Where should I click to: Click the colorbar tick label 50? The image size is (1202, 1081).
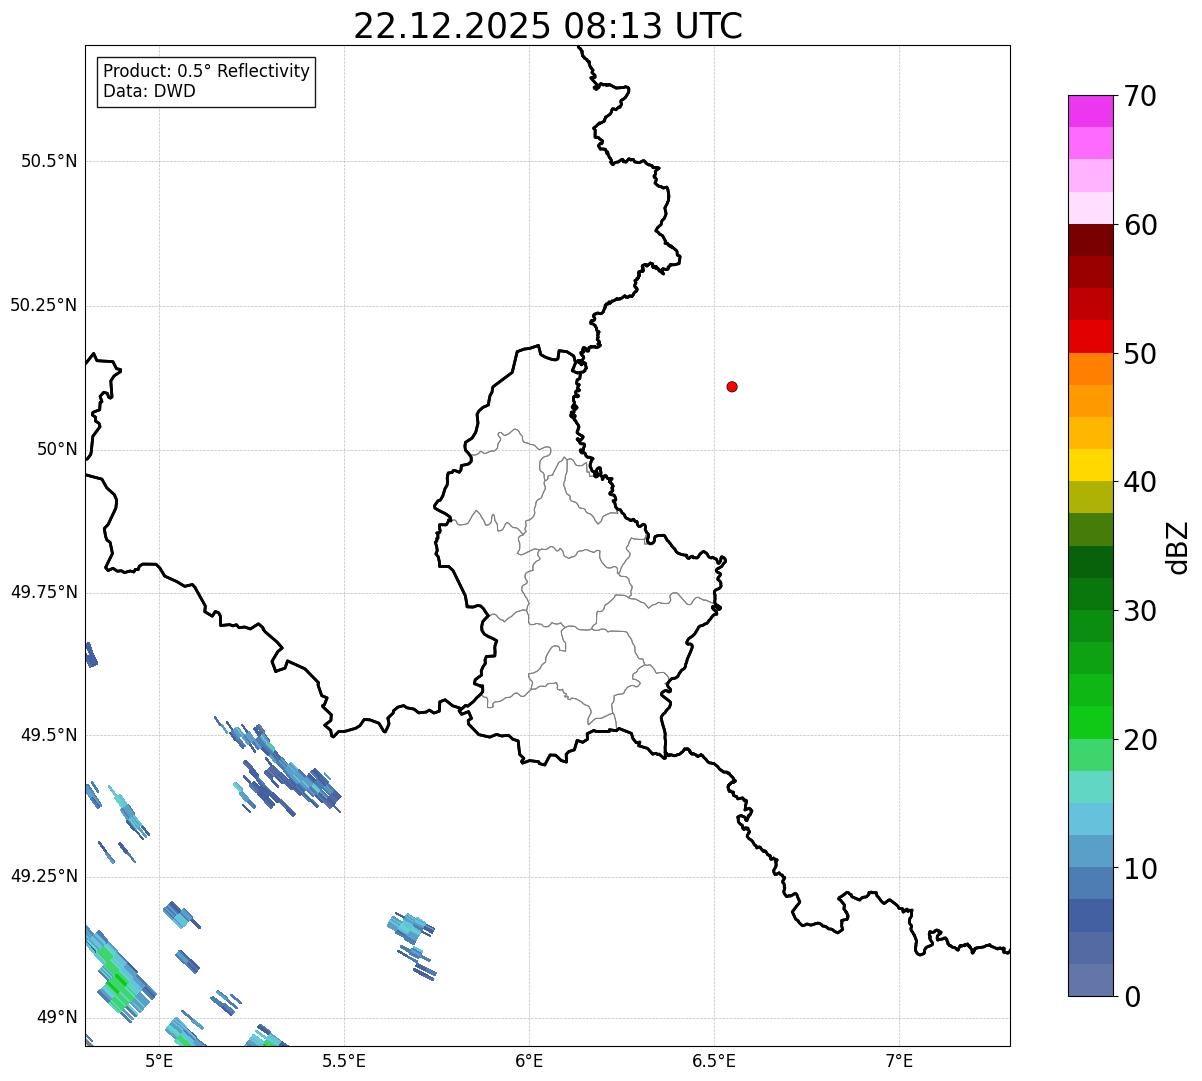tap(1140, 354)
